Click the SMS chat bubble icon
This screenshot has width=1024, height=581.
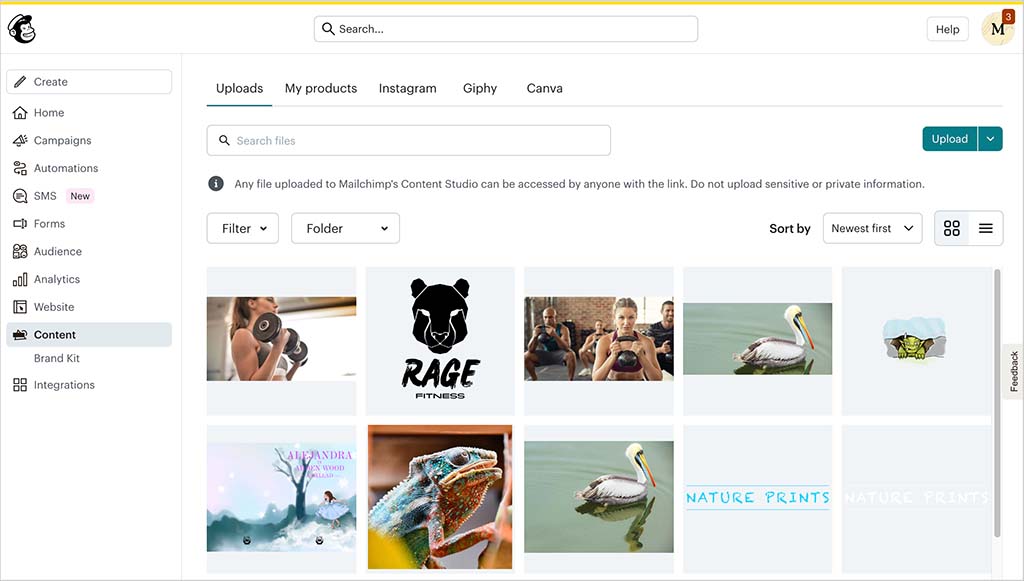(x=20, y=196)
